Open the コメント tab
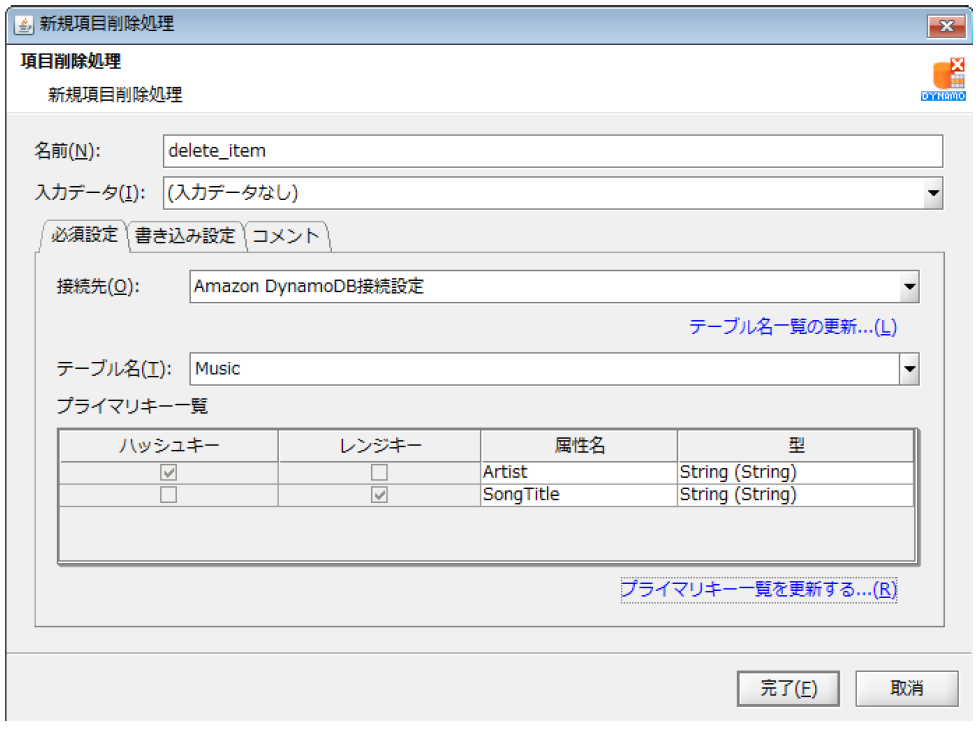This screenshot has width=980, height=729. pyautogui.click(x=286, y=236)
